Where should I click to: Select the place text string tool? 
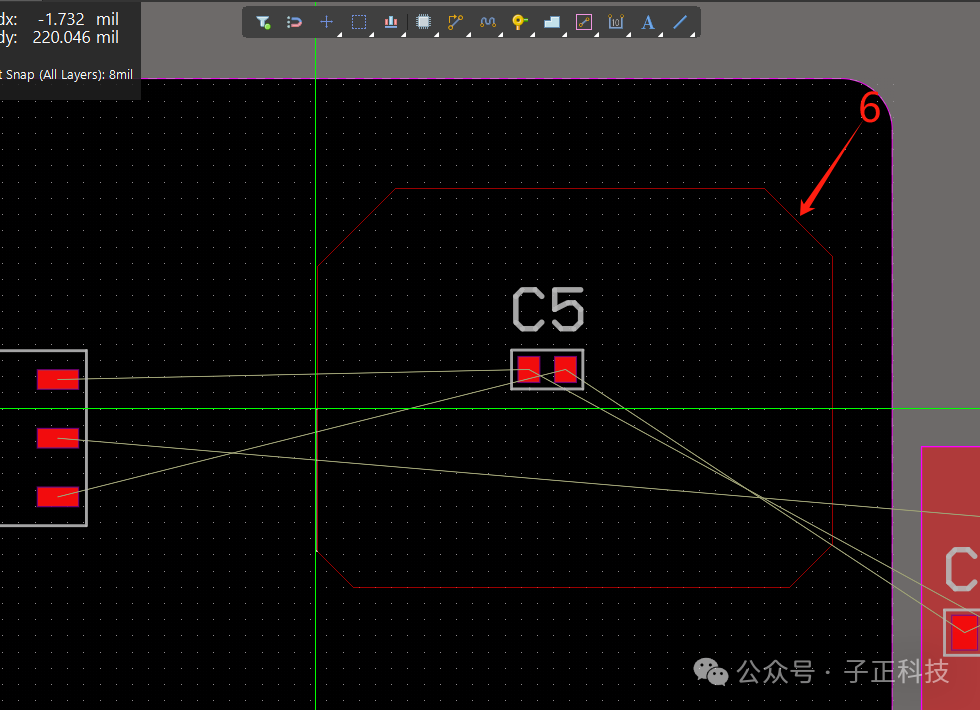648,22
